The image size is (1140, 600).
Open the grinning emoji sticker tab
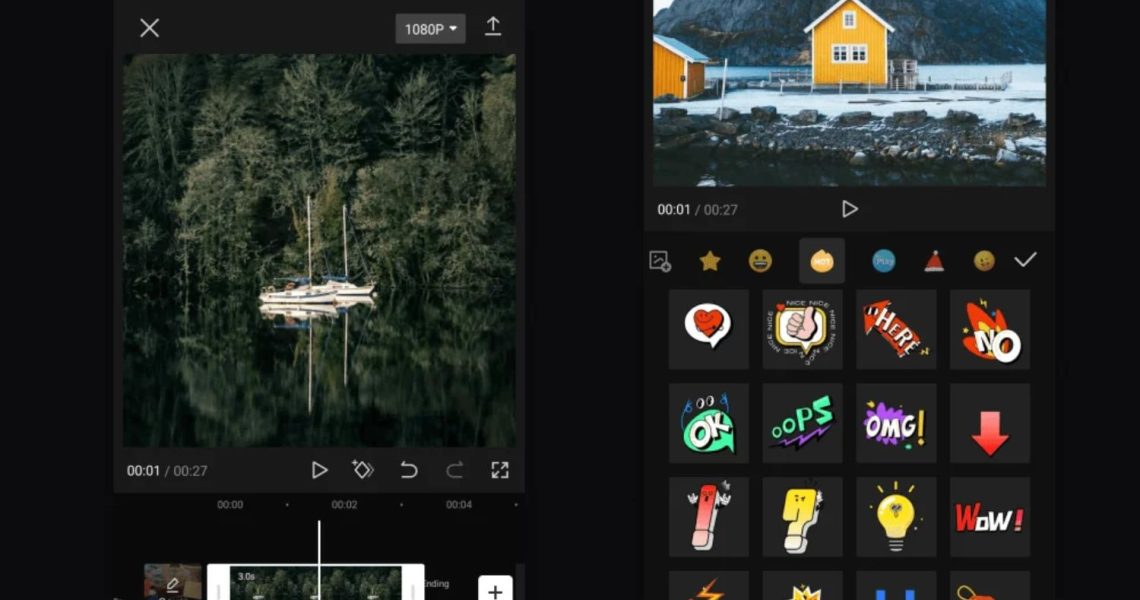tap(760, 260)
